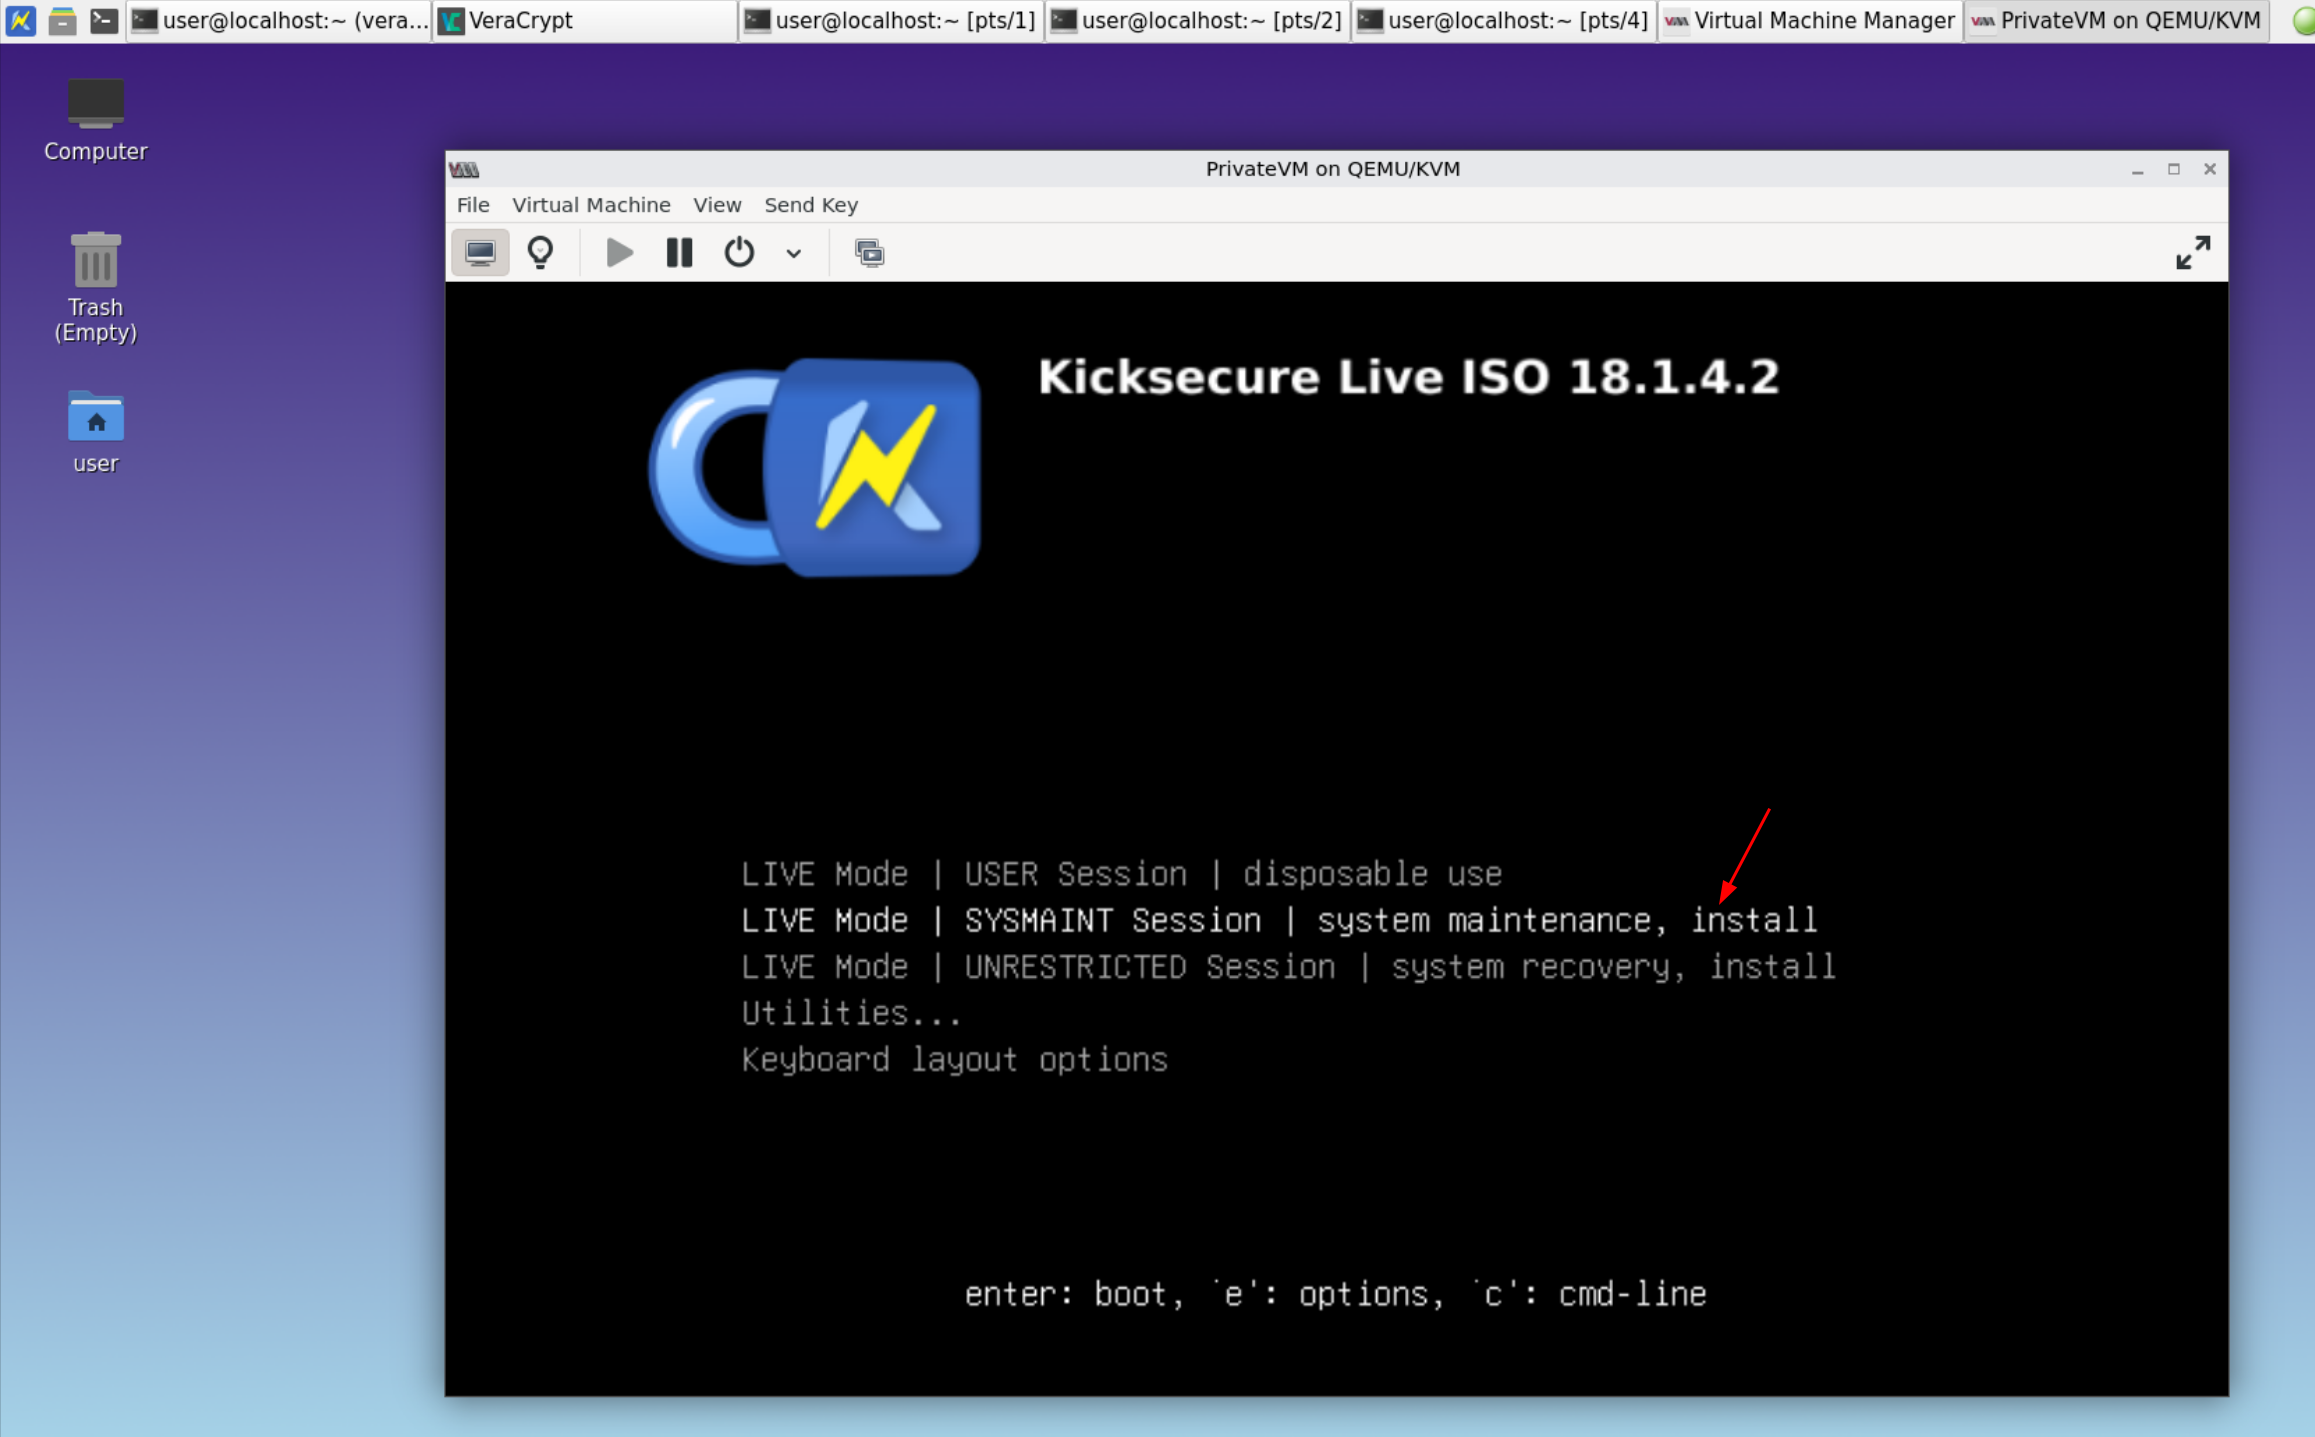
Task: Launch the file manager from the panel
Action: point(62,20)
